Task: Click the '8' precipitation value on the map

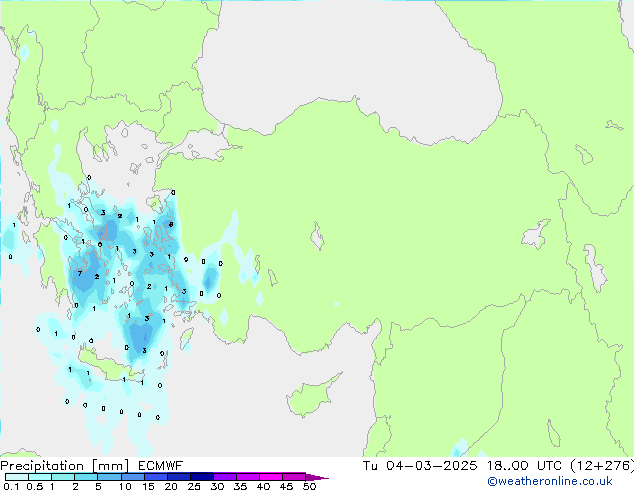Action: pyautogui.click(x=171, y=224)
